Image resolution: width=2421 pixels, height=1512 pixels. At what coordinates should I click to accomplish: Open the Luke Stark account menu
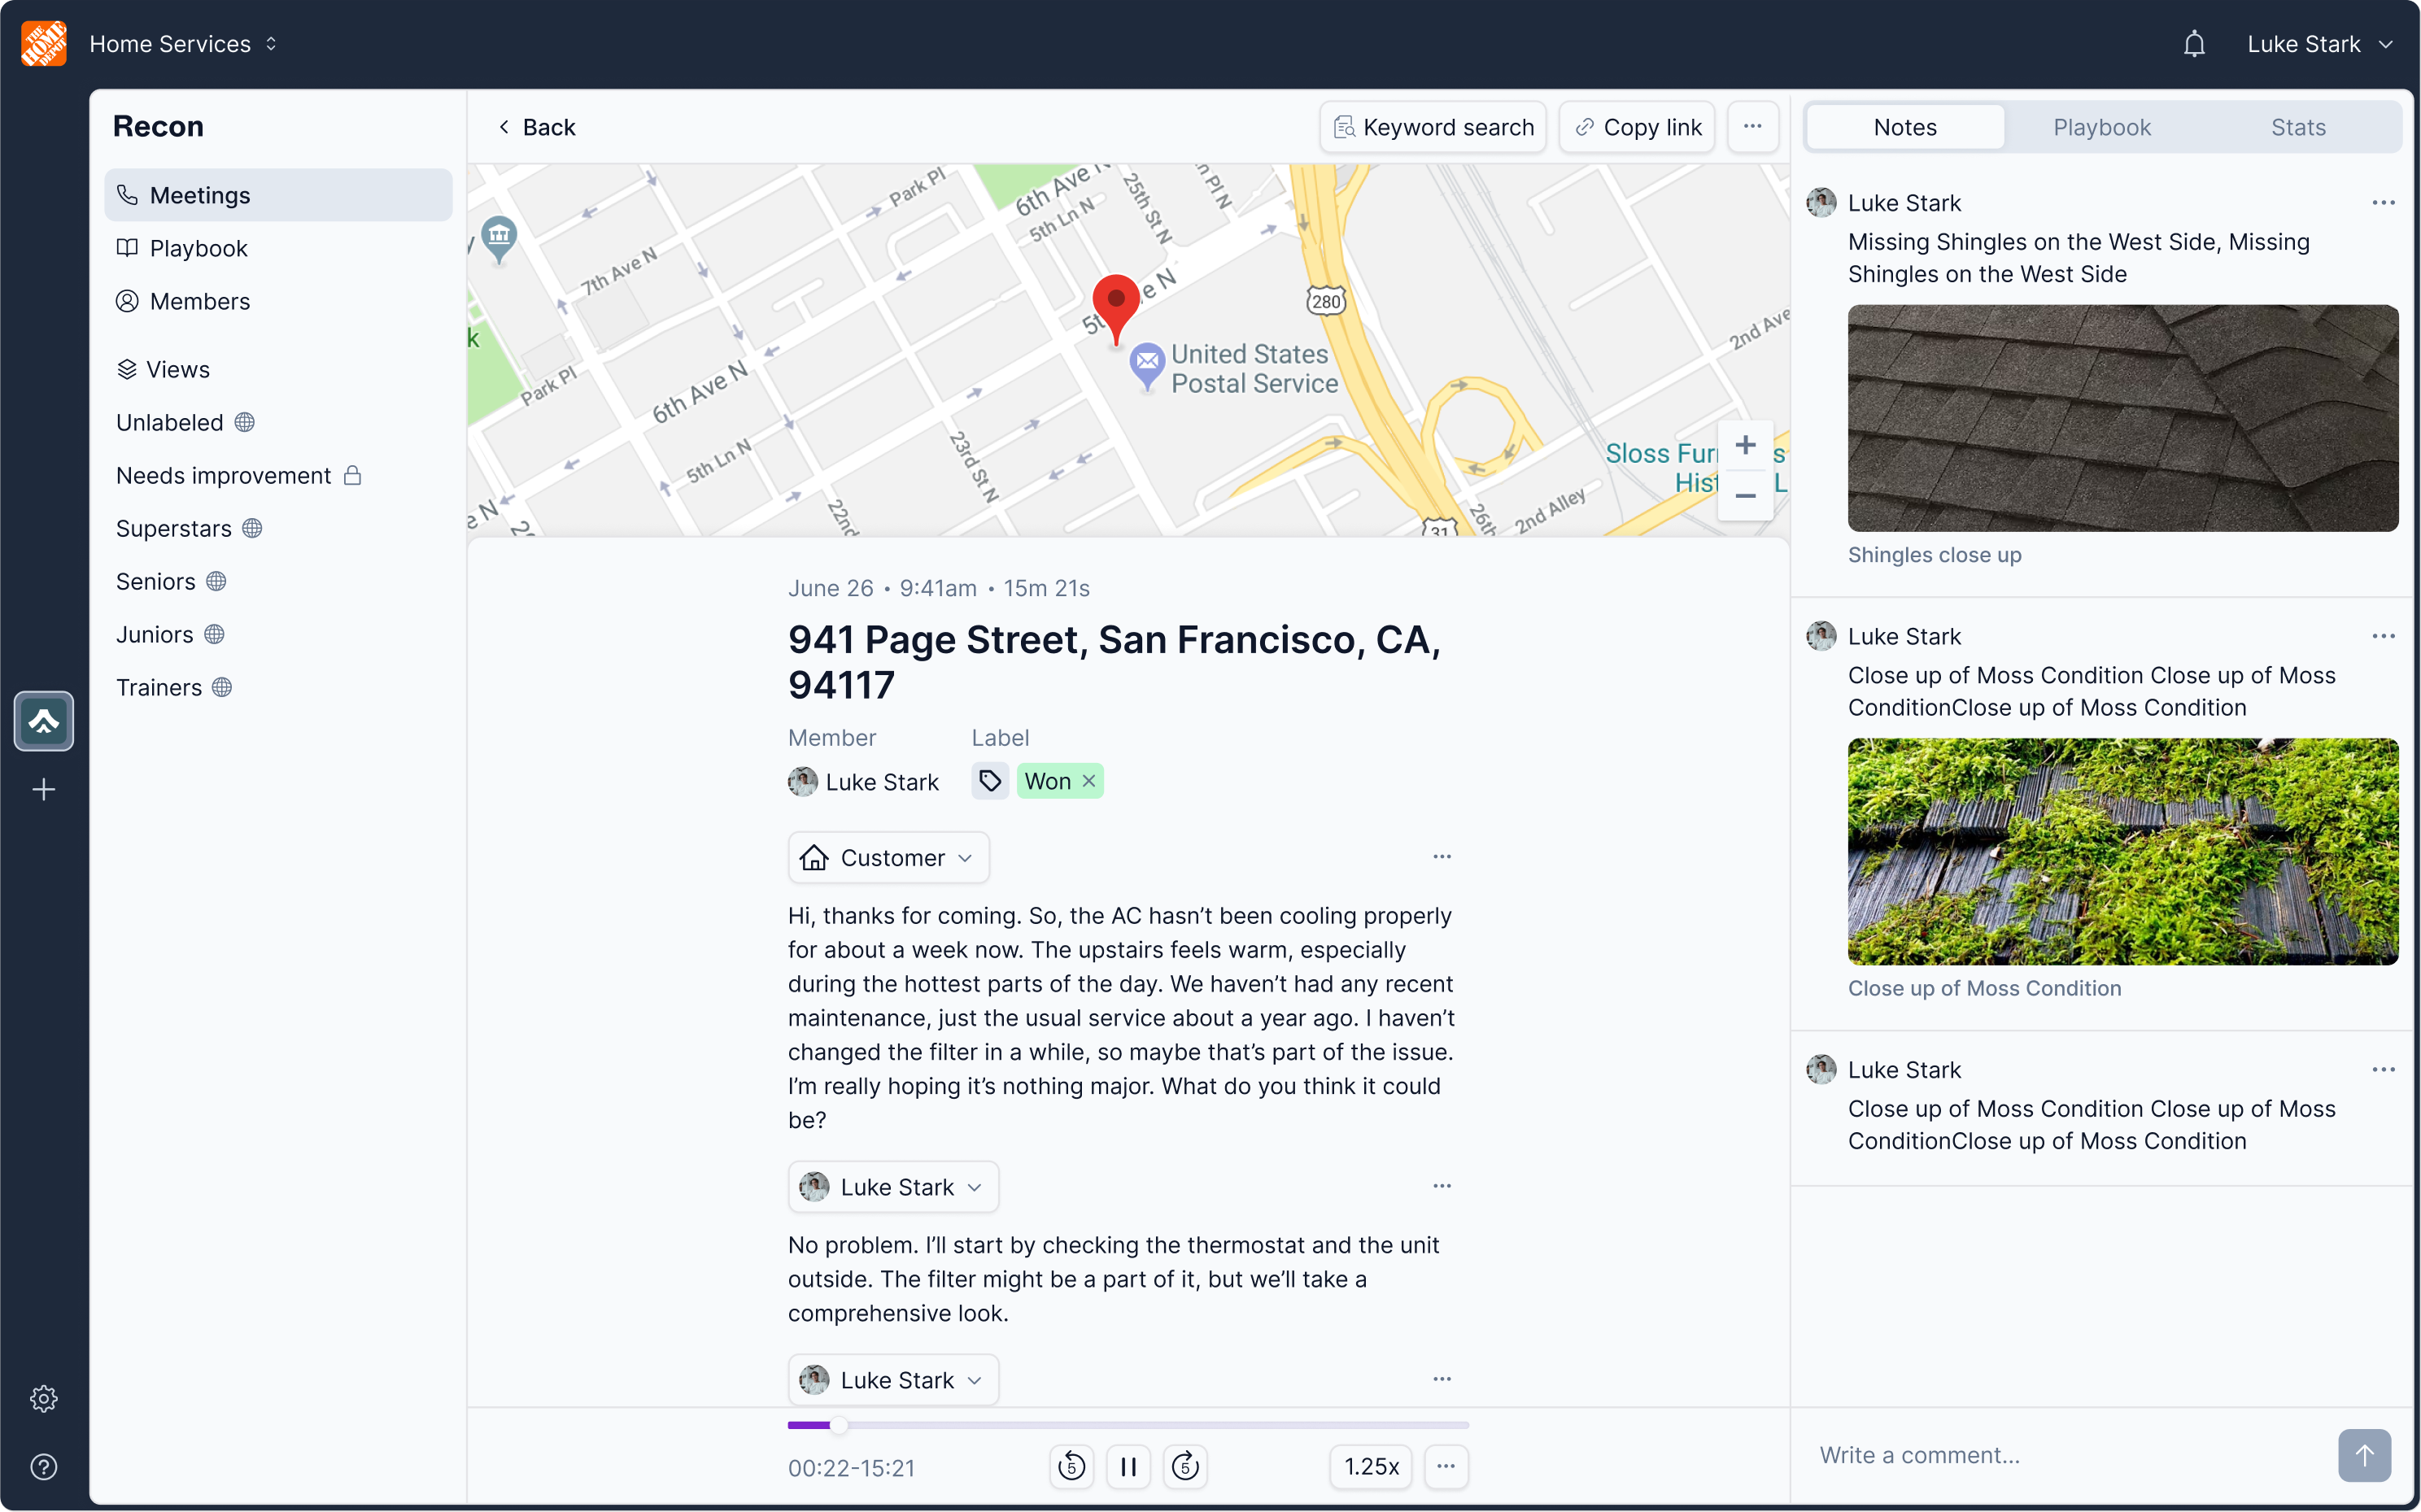point(2319,44)
